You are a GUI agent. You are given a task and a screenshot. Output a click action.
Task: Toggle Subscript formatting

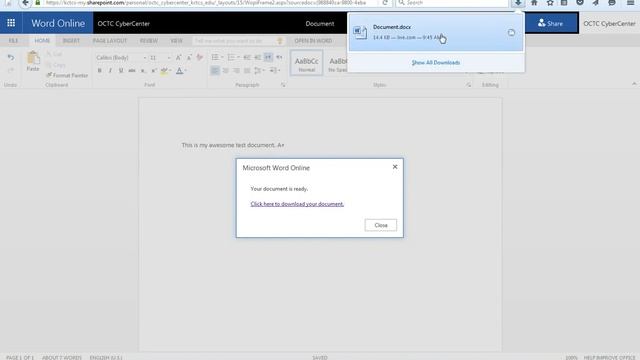(x=143, y=71)
